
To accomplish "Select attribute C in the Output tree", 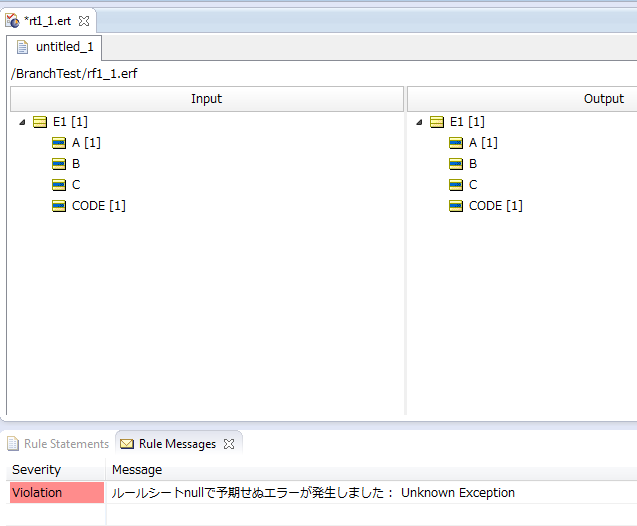I will point(473,185).
